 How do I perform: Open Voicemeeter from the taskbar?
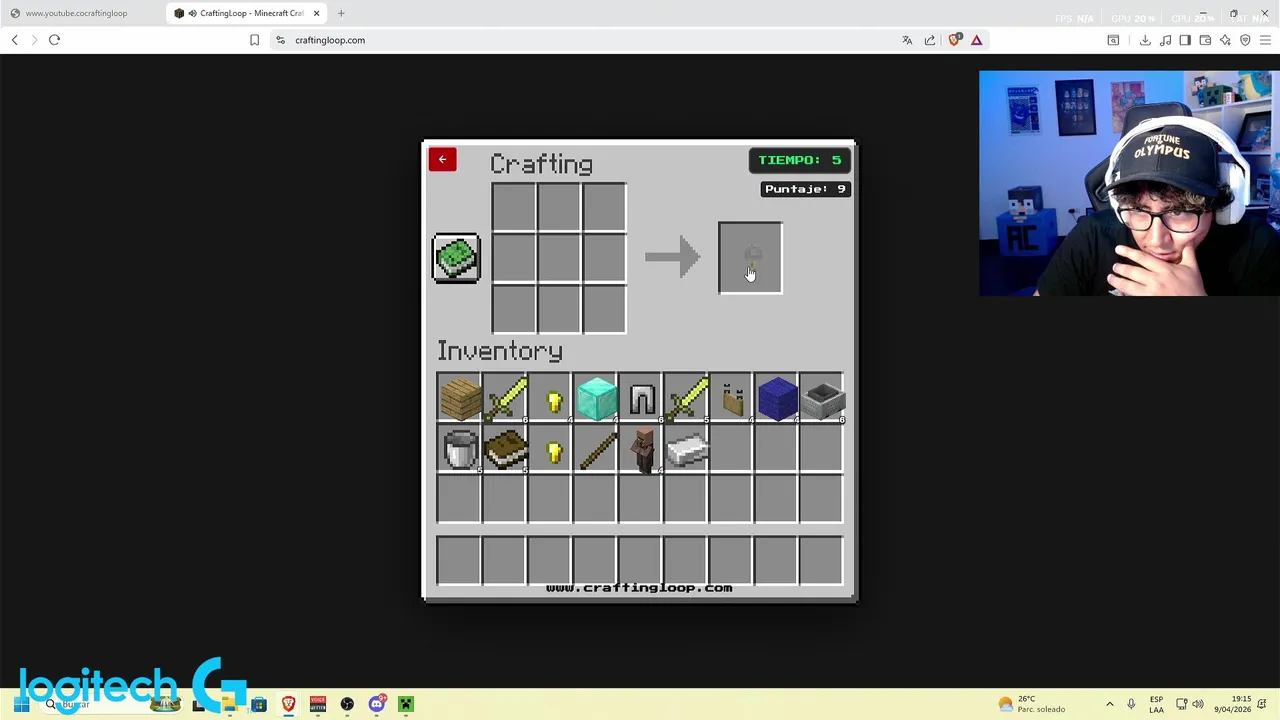(x=318, y=704)
